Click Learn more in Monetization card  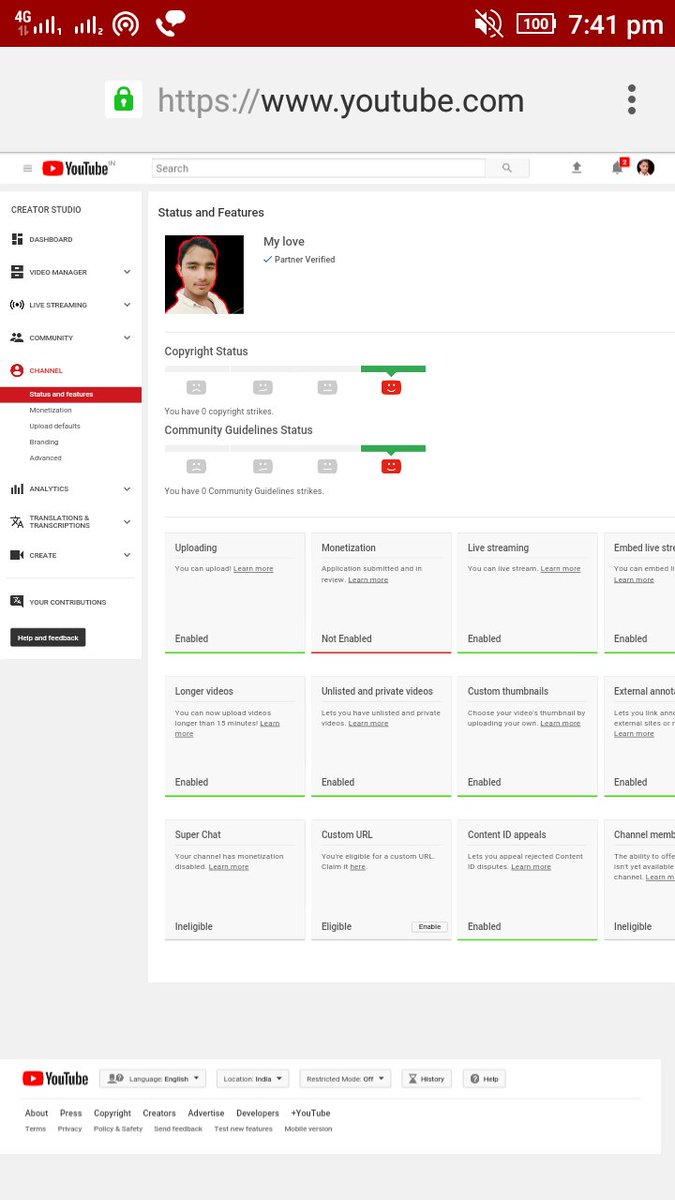(x=368, y=580)
